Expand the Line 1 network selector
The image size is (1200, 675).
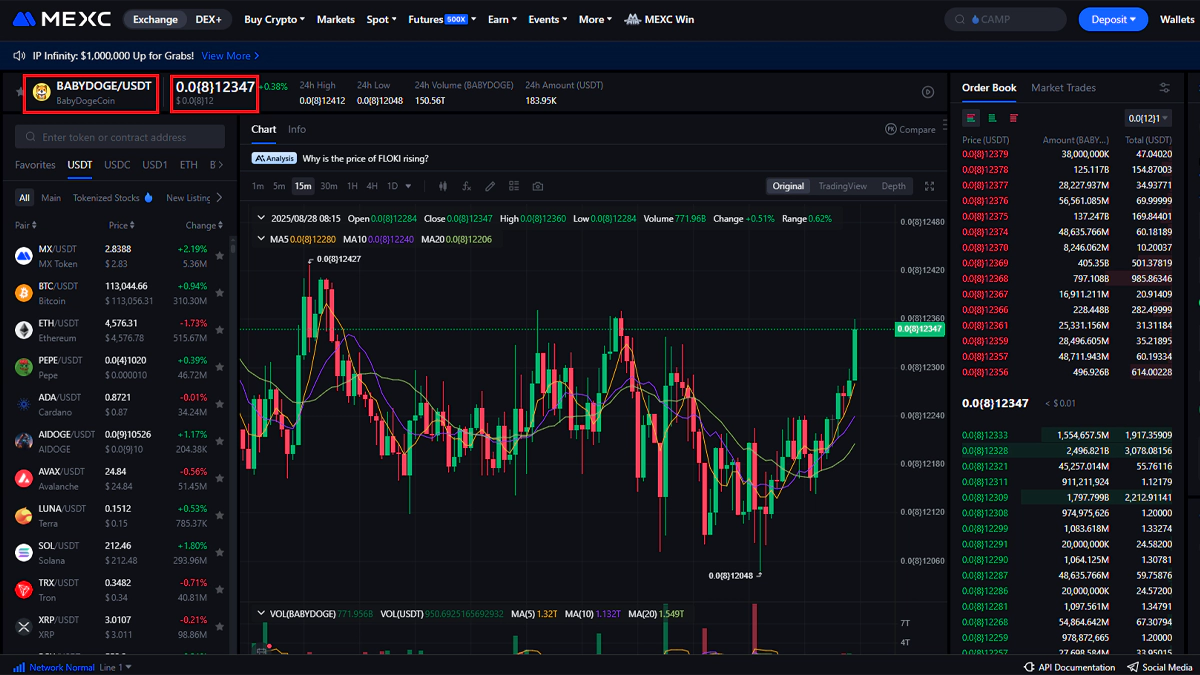click(116, 667)
